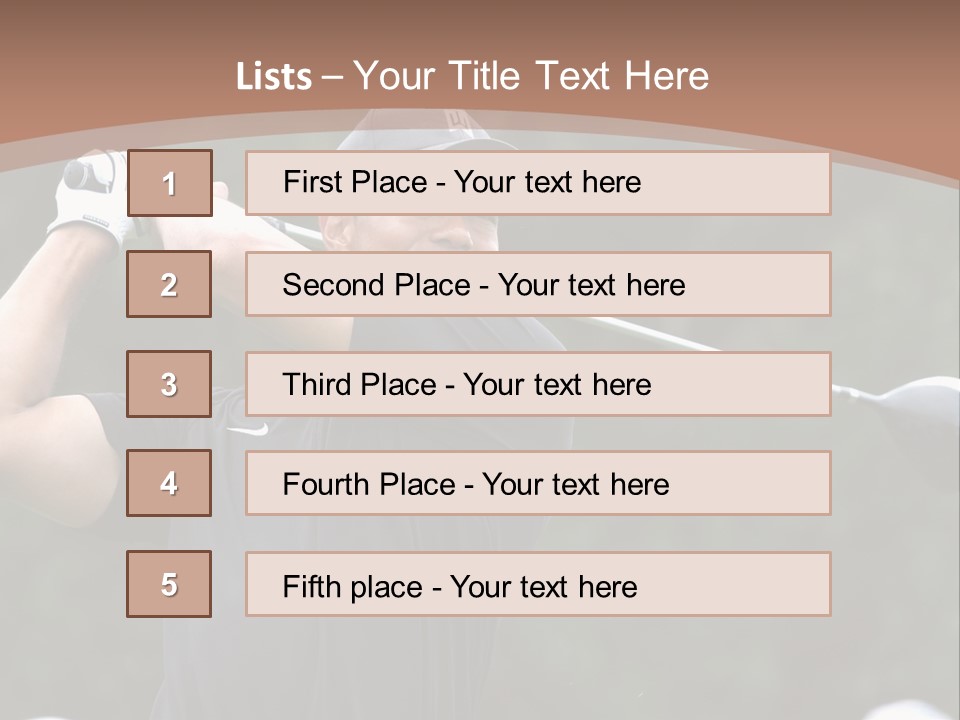Click the number 3 box

pos(169,384)
